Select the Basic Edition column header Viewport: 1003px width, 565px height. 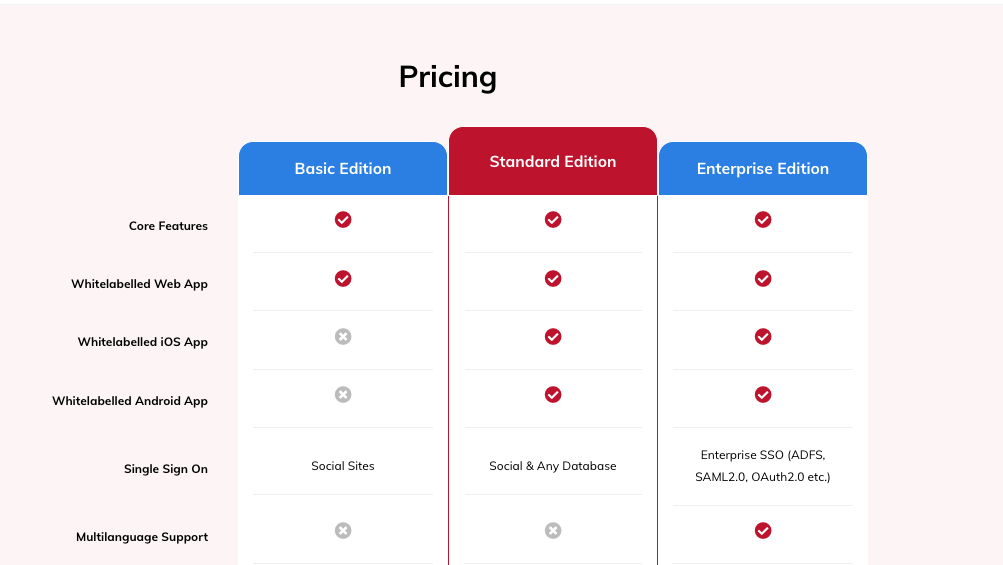[x=343, y=168]
